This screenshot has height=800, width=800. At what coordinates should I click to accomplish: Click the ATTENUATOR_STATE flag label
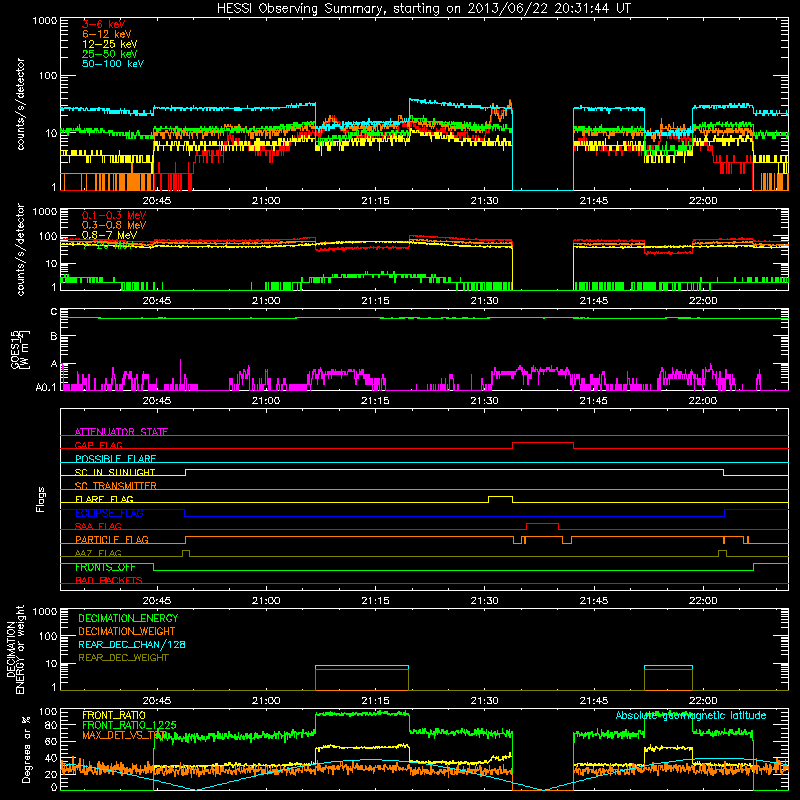(x=121, y=432)
